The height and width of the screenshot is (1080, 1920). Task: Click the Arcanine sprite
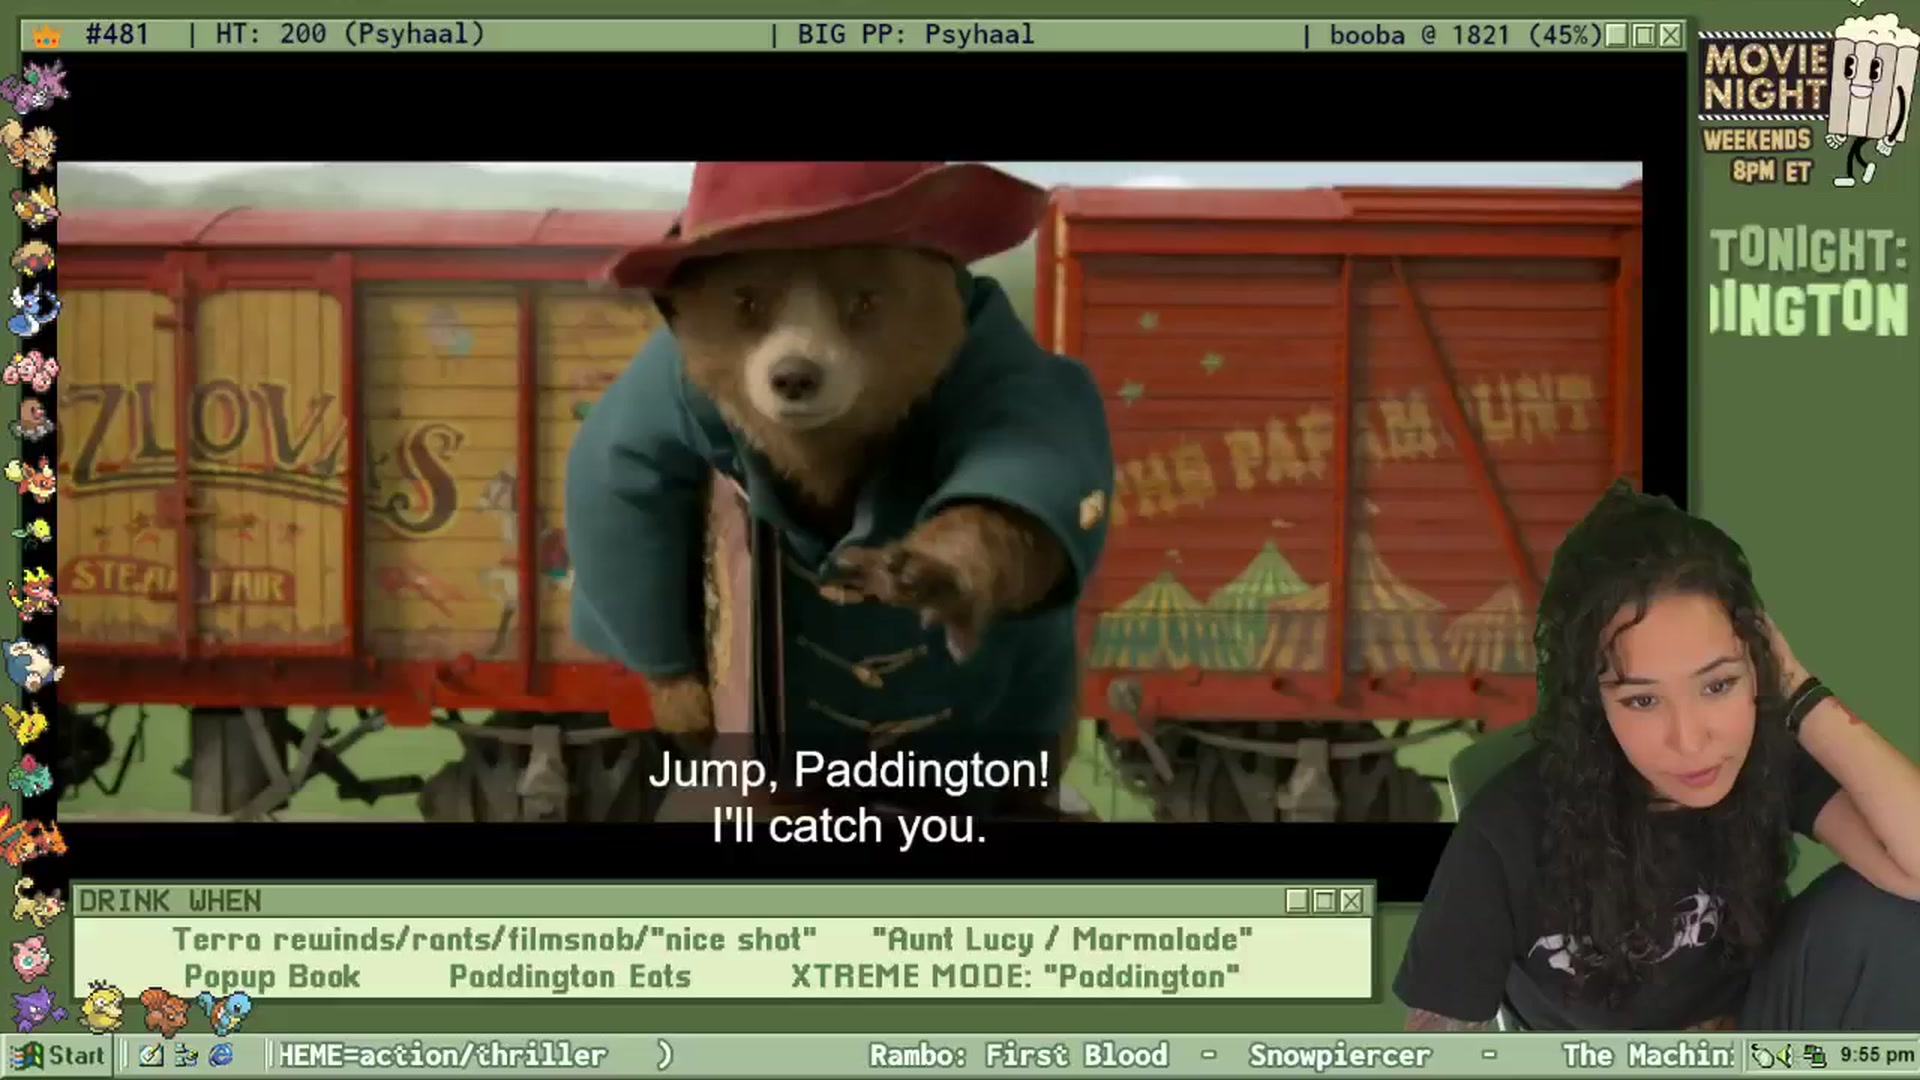28,145
